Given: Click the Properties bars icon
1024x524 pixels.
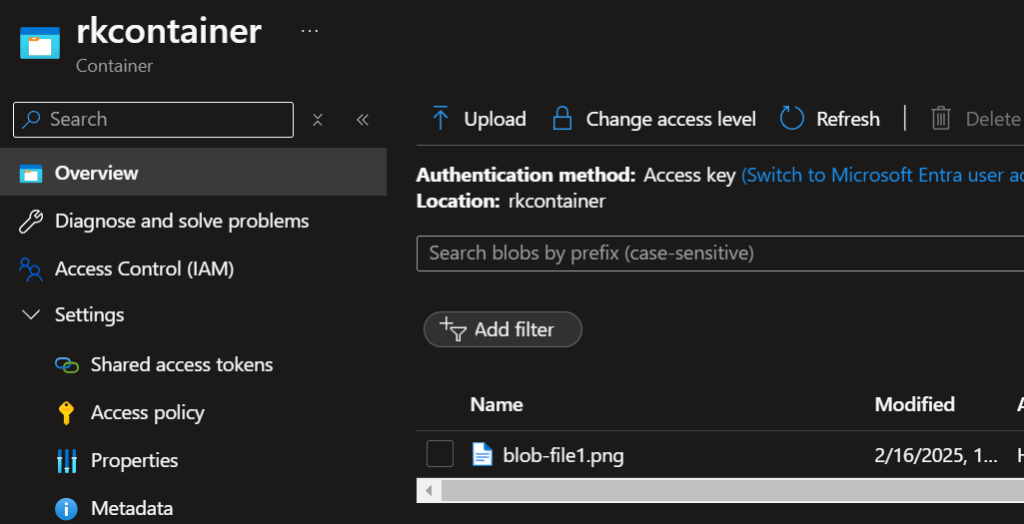Looking at the screenshot, I should (x=67, y=461).
